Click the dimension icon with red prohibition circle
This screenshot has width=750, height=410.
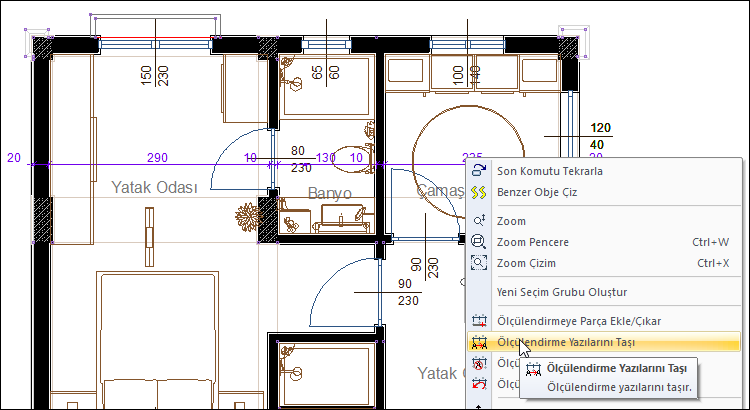[479, 363]
